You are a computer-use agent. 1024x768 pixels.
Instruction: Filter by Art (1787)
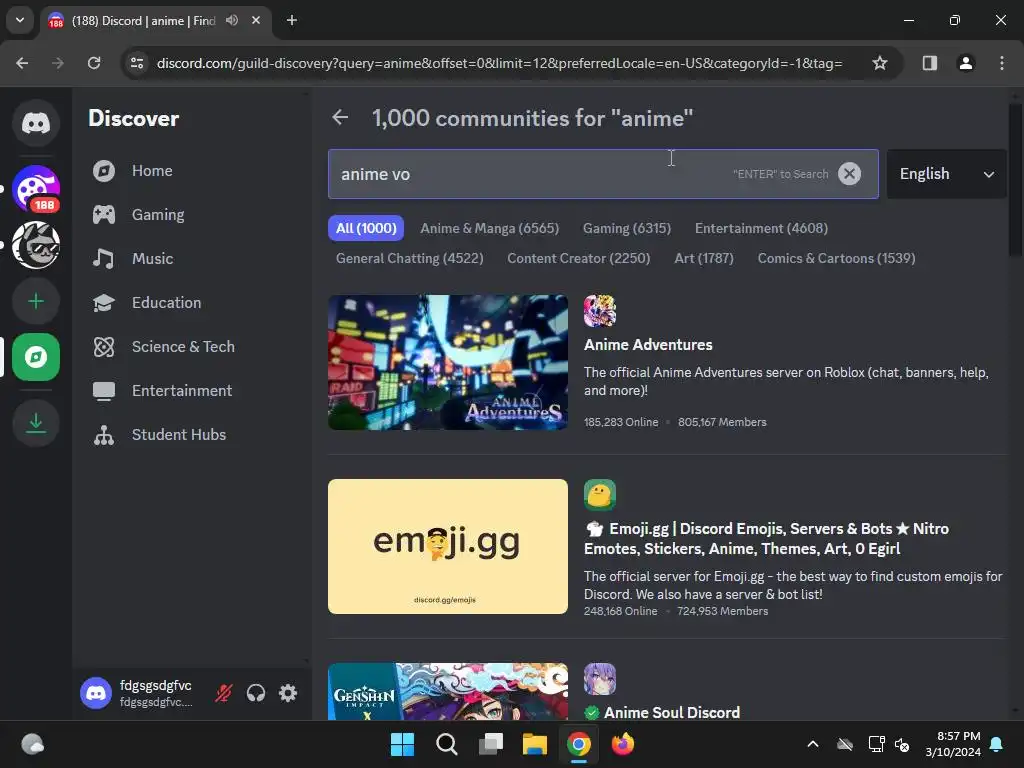tap(704, 259)
